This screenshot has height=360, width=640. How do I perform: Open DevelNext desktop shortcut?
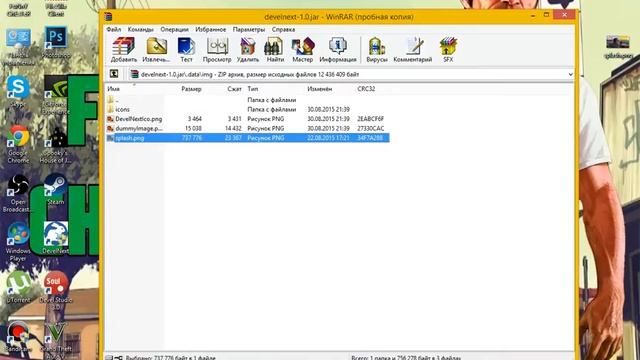click(56, 238)
